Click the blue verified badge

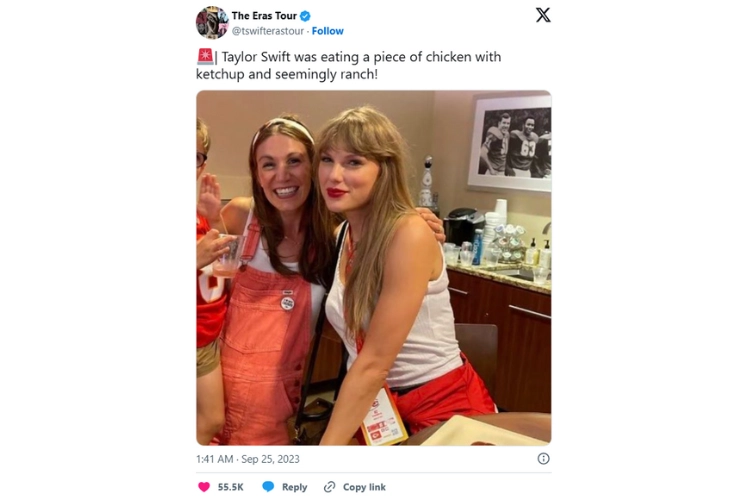pyautogui.click(x=305, y=16)
